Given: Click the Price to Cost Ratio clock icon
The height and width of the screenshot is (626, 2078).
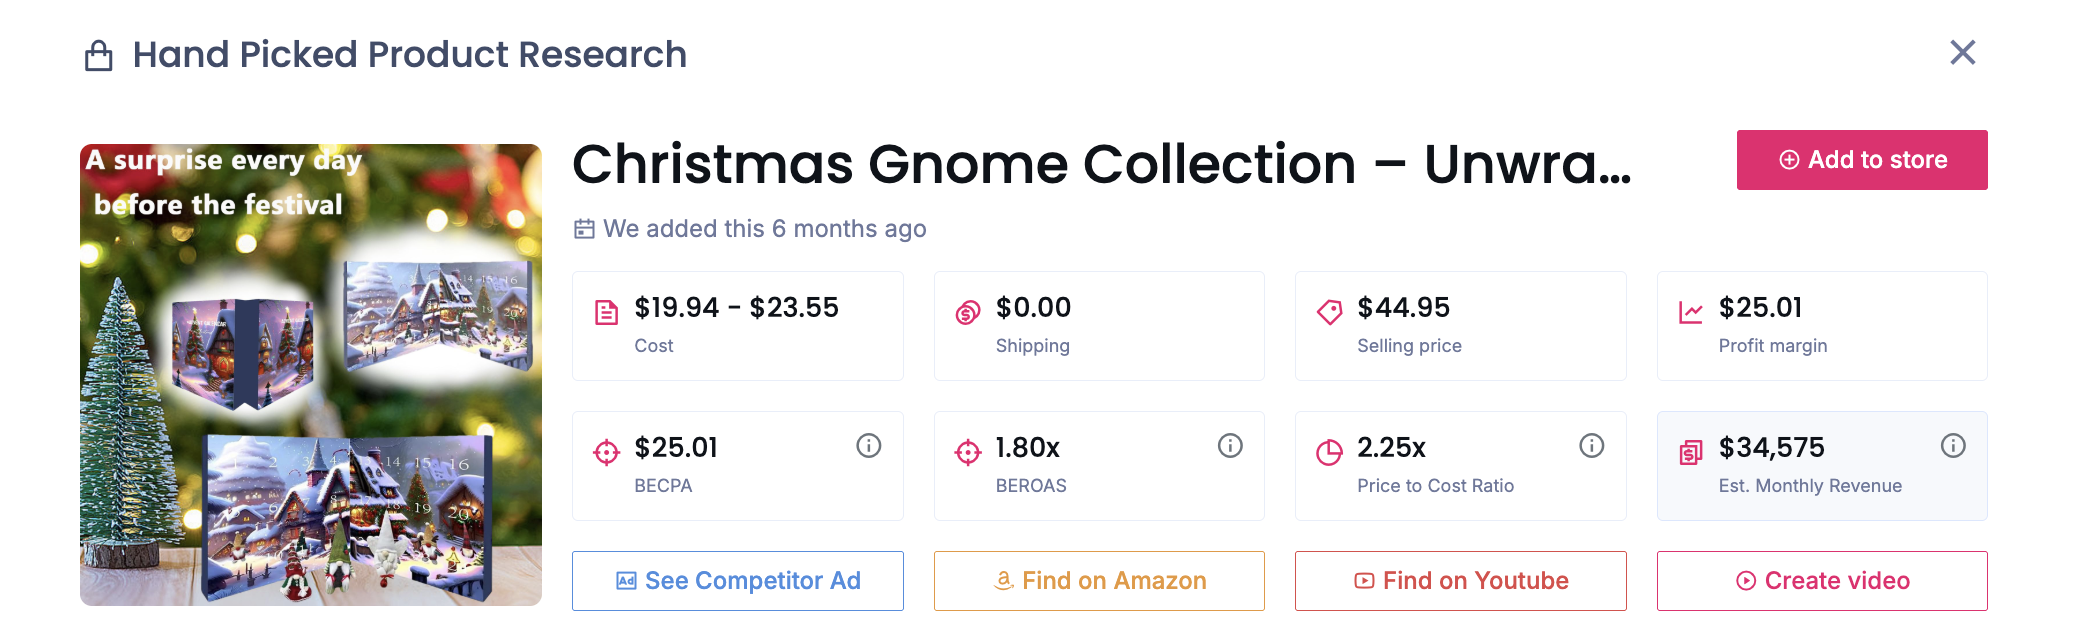Looking at the screenshot, I should click(1329, 451).
